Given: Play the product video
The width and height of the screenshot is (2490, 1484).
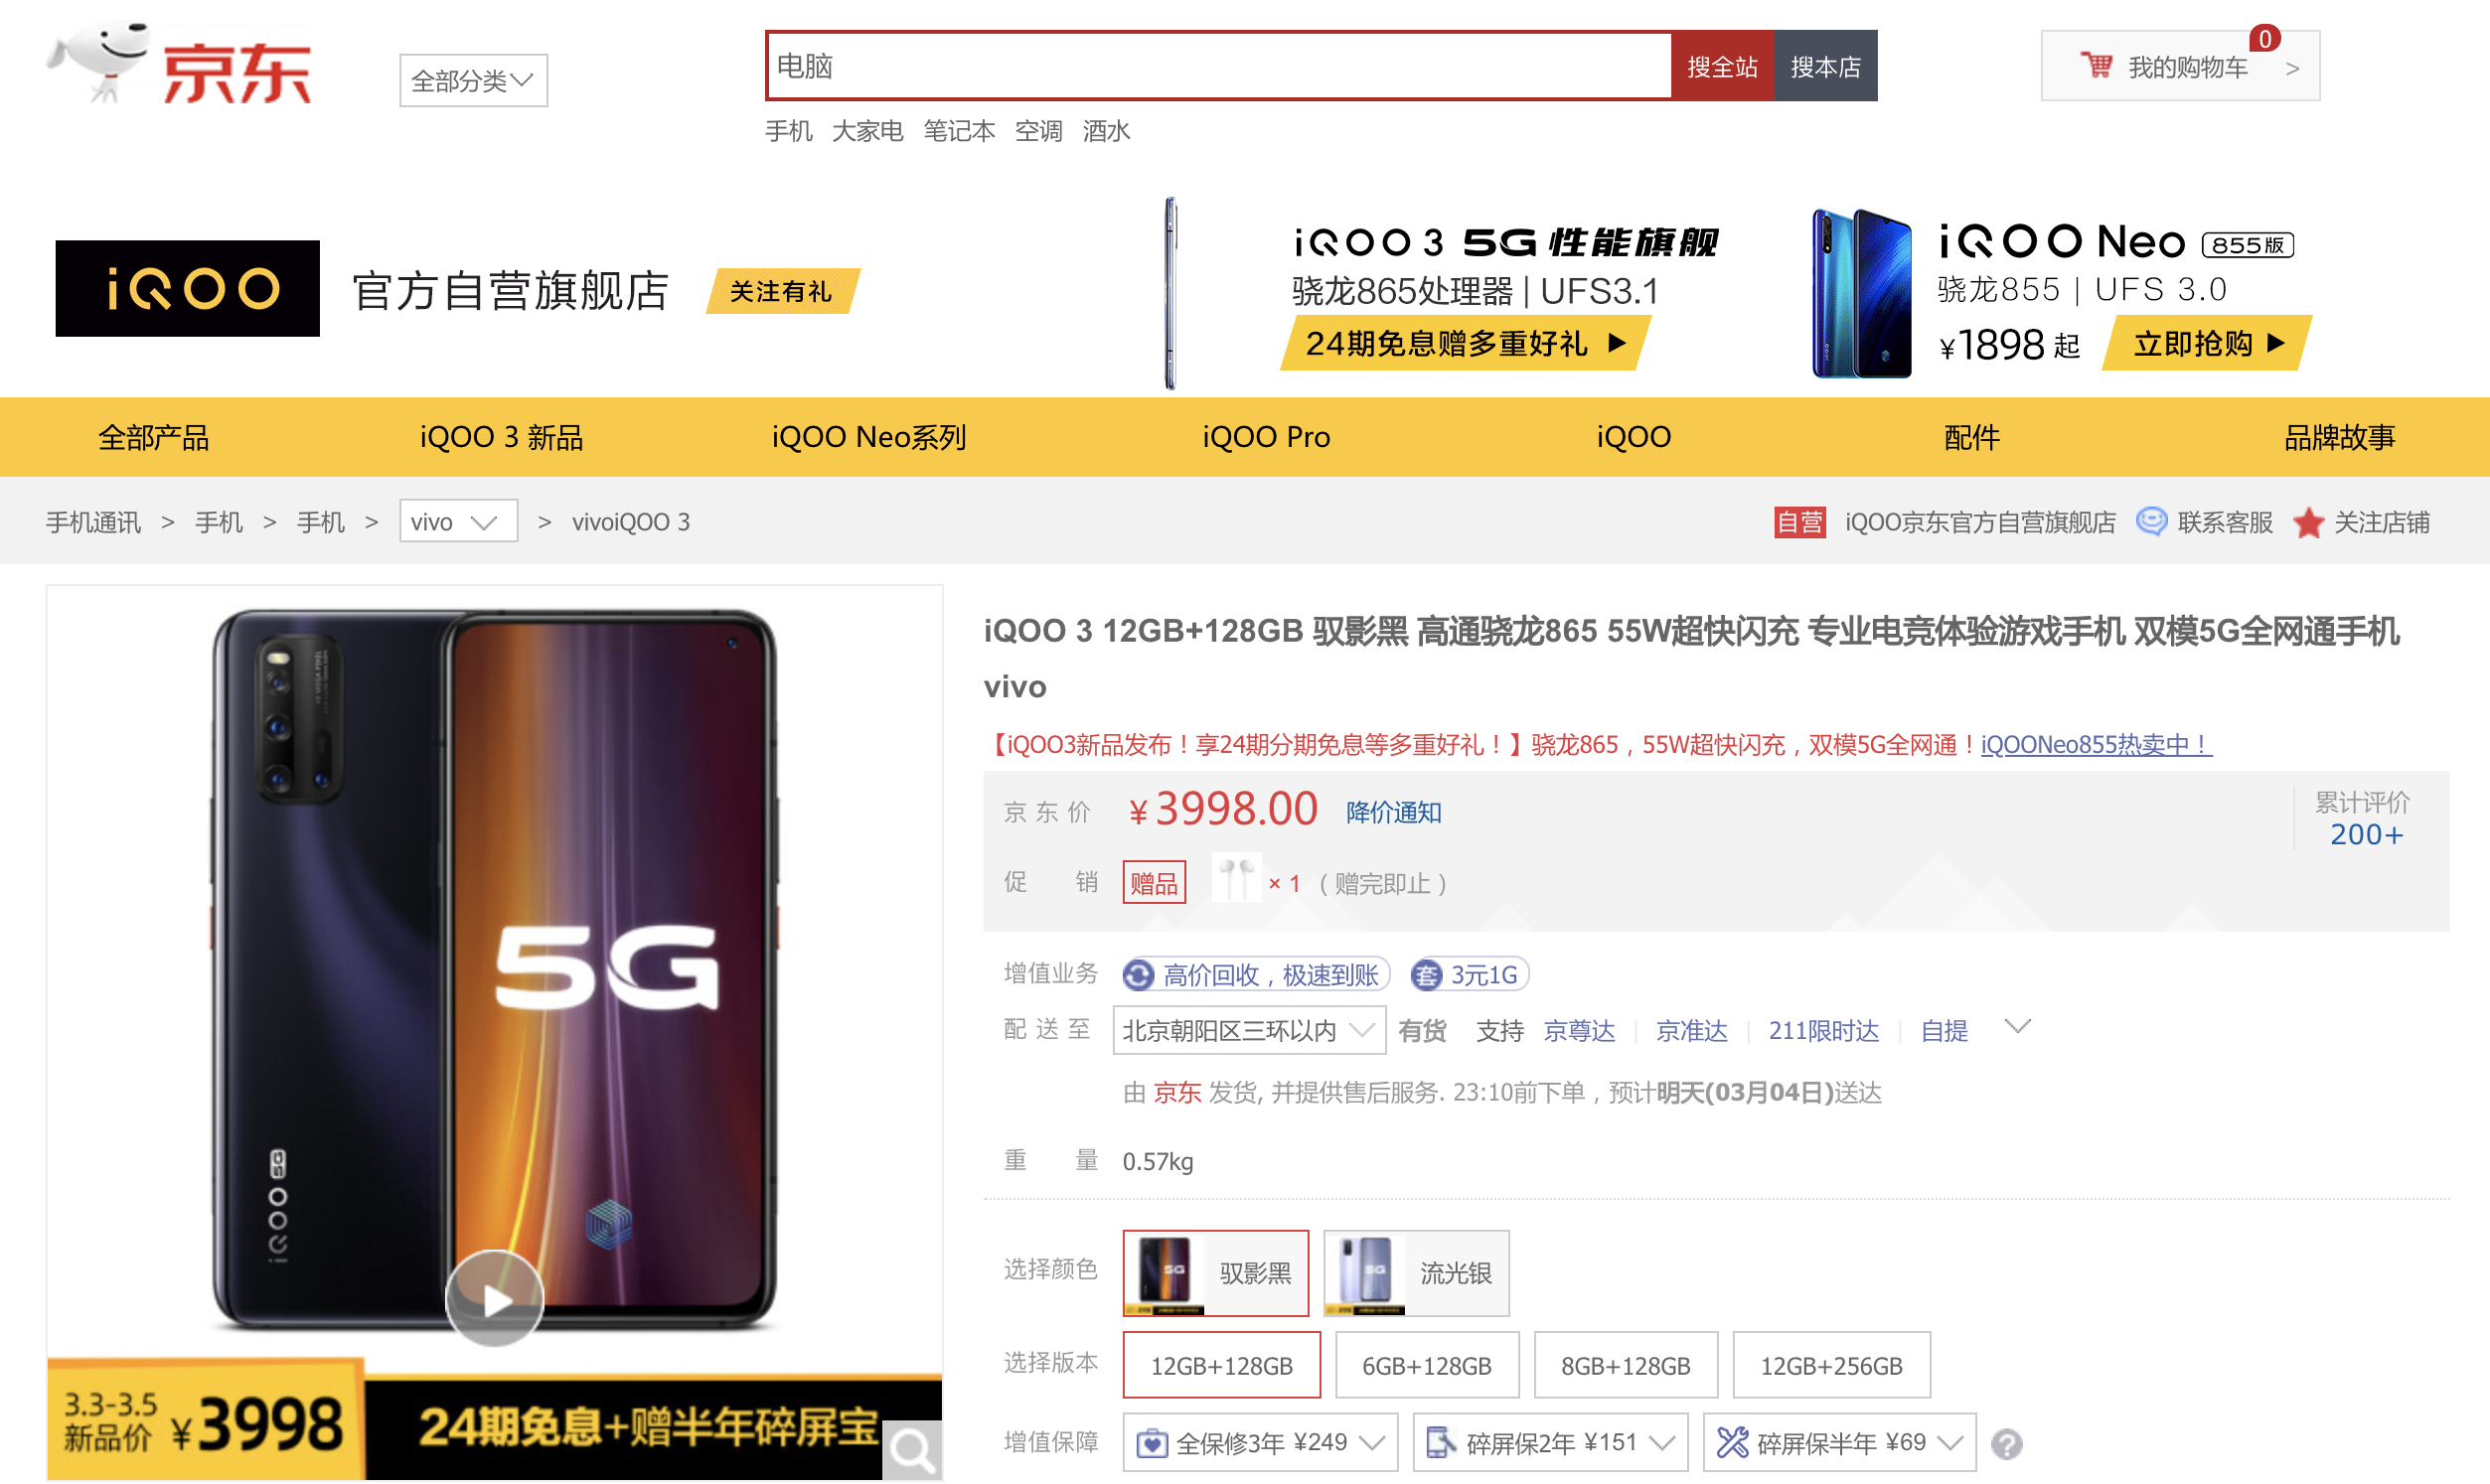Looking at the screenshot, I should tap(494, 1299).
